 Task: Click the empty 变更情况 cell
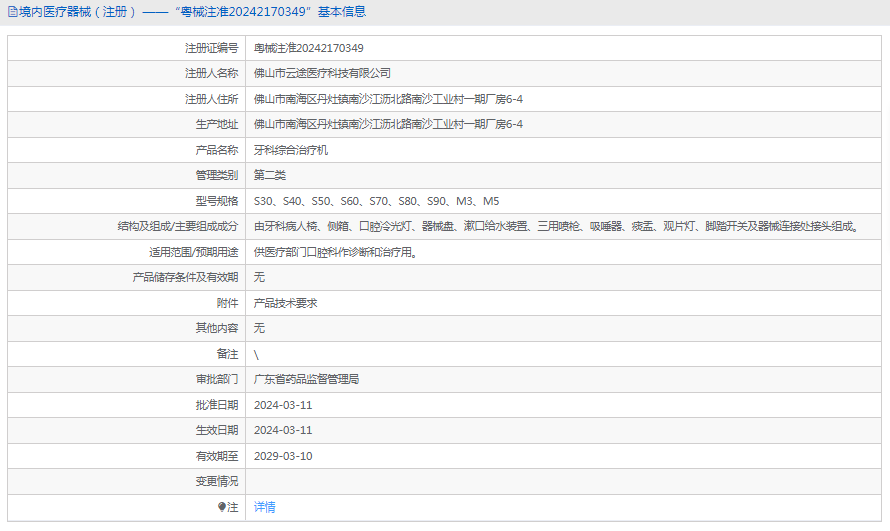pos(563,482)
